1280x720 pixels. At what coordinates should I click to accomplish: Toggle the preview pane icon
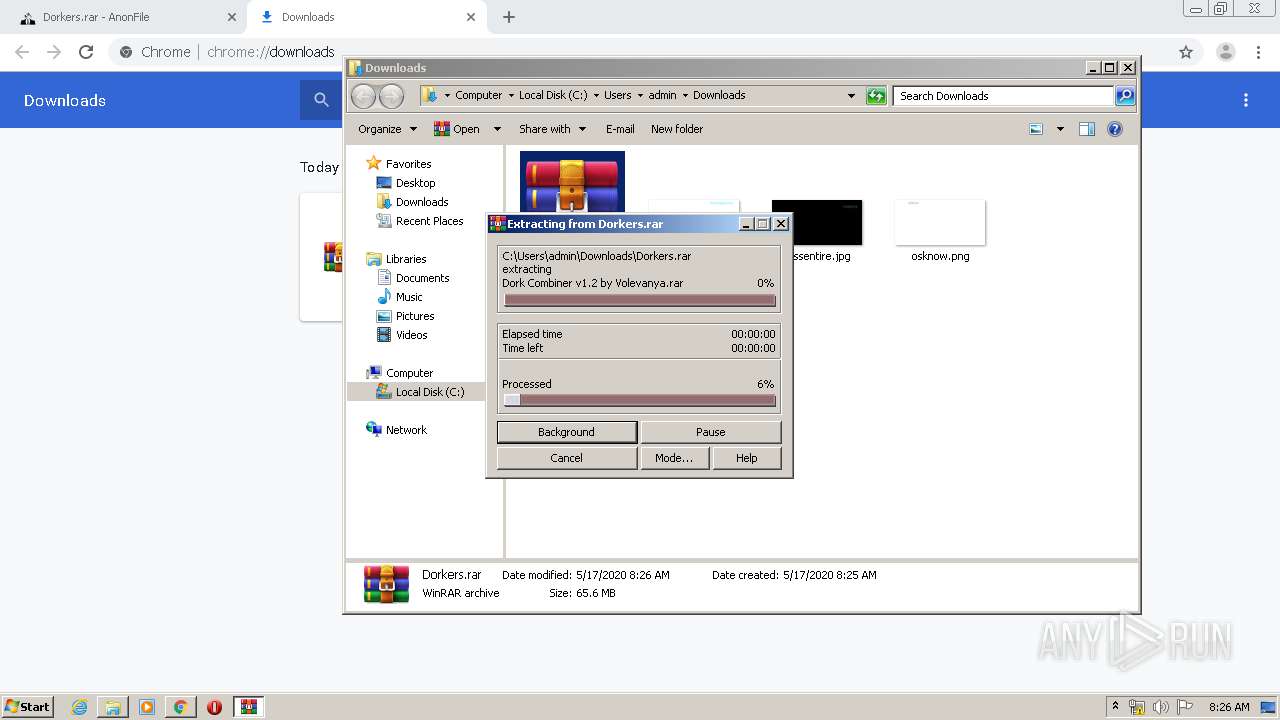pos(1087,129)
